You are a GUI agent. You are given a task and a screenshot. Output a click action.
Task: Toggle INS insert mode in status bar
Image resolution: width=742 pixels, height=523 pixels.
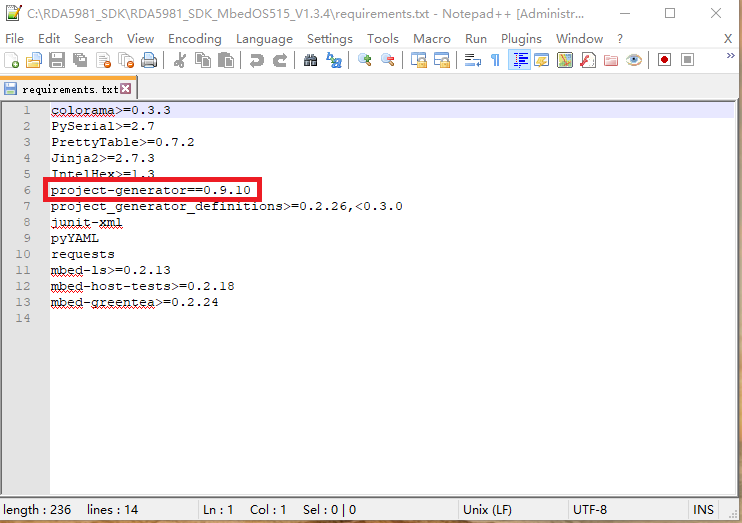click(x=703, y=510)
